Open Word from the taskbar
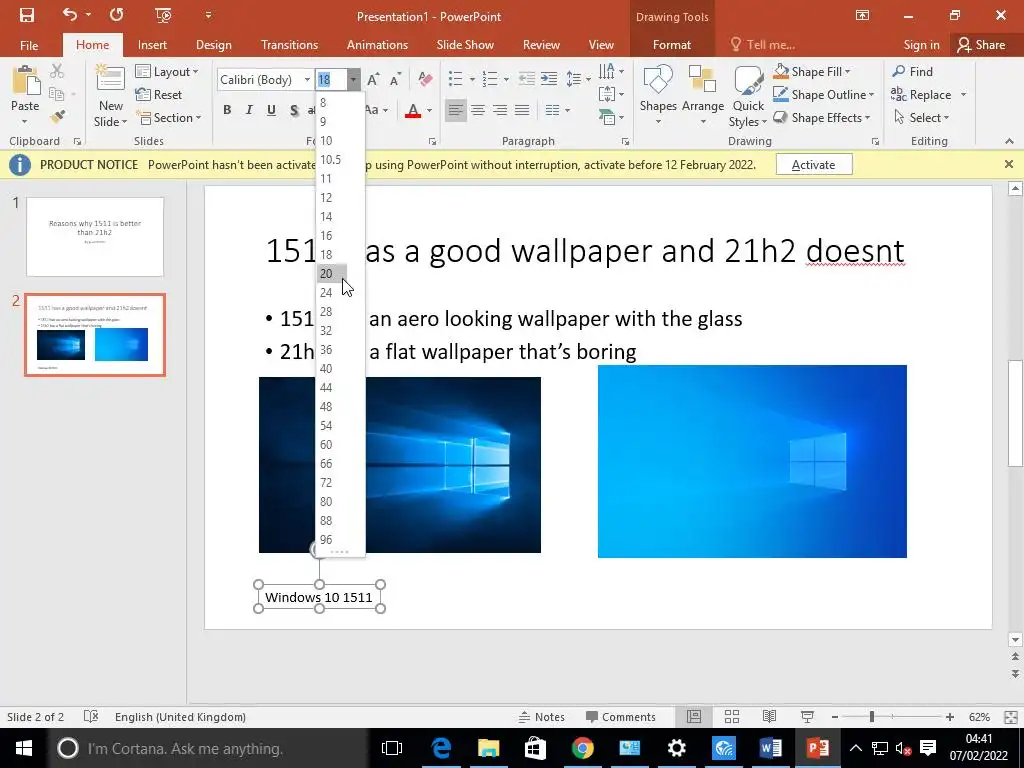Image resolution: width=1024 pixels, height=768 pixels. coord(771,748)
